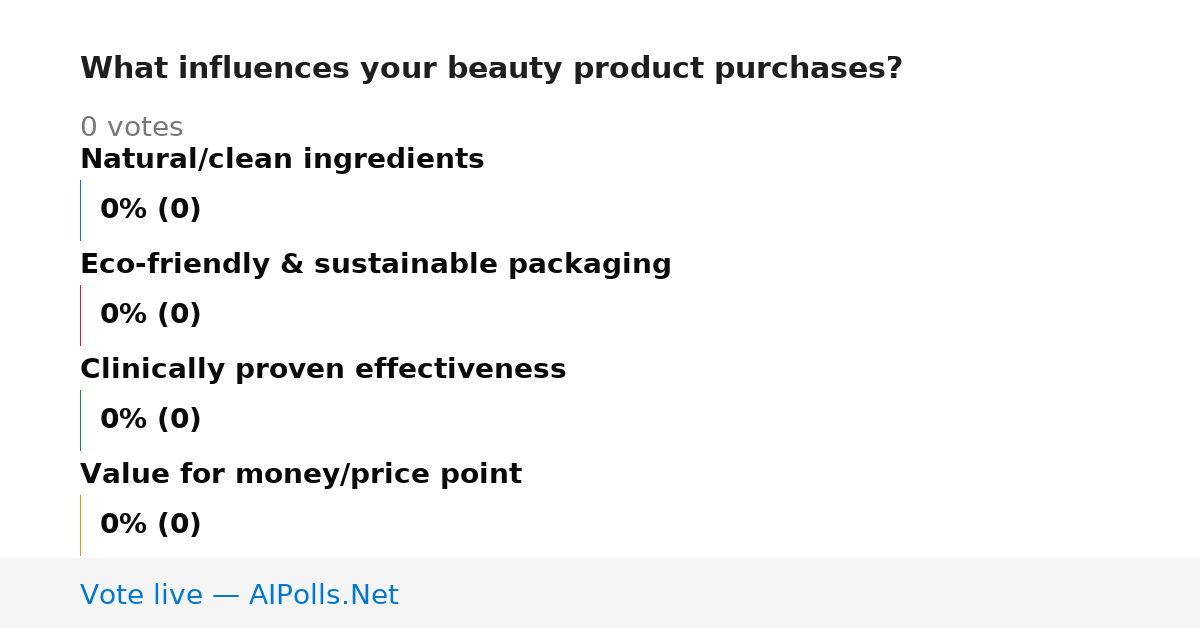Click the red bar for Eco-friendly packaging

pyautogui.click(x=80, y=315)
